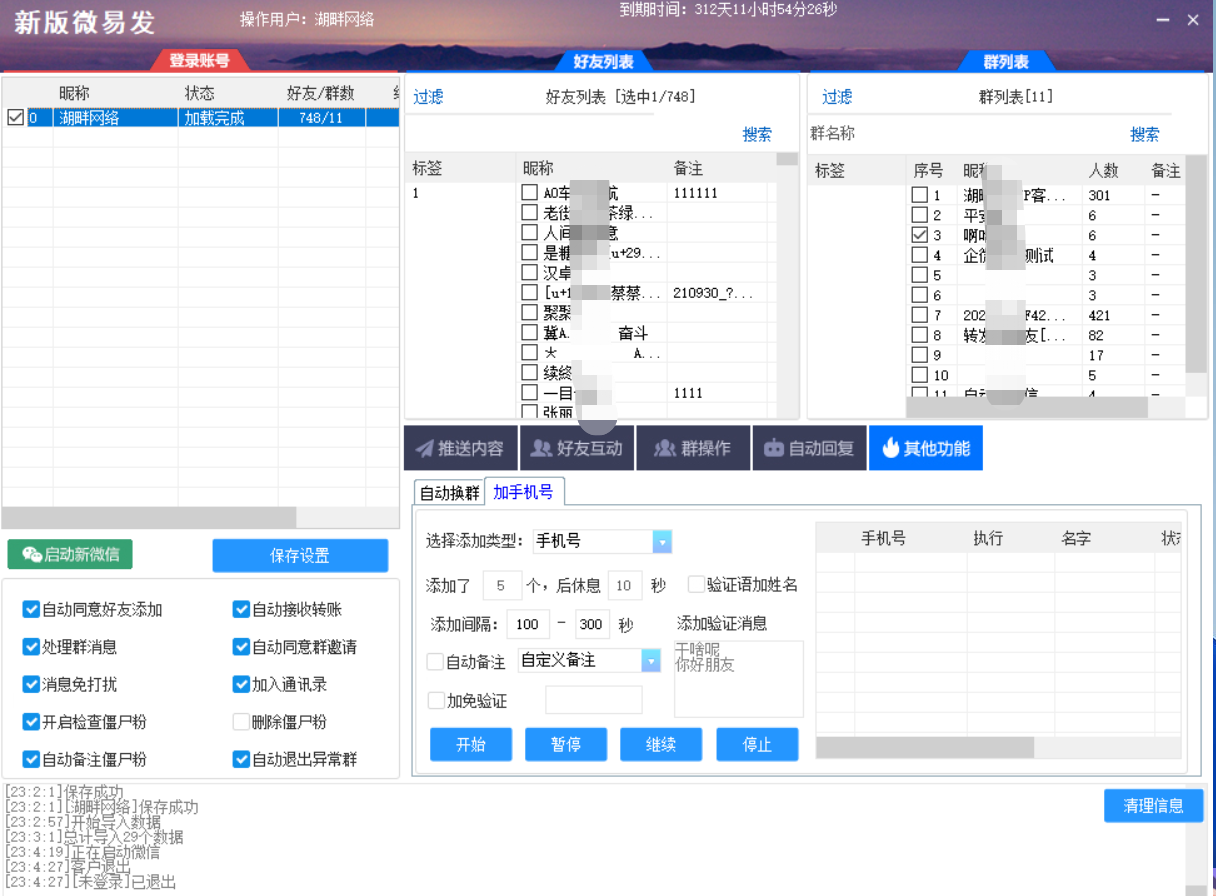Click the 开始 button
1216x896 pixels.
pyautogui.click(x=471, y=744)
